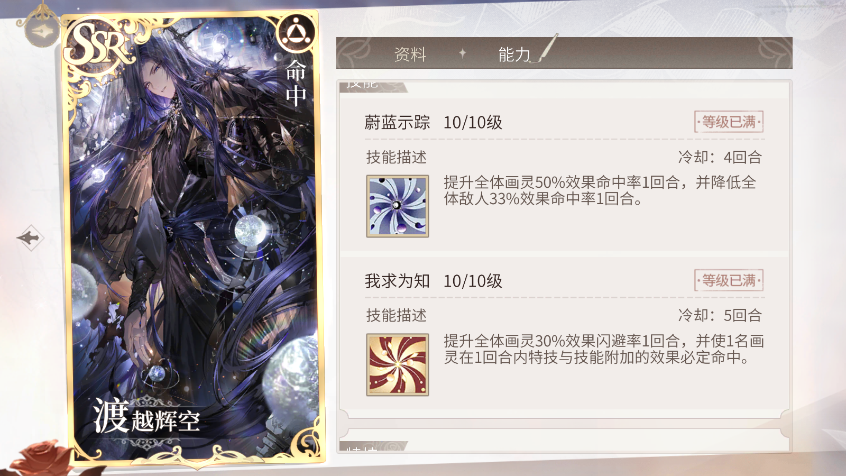Viewport: 846px width, 476px height.
Task: Click the star divider between tabs
Action: (462, 53)
